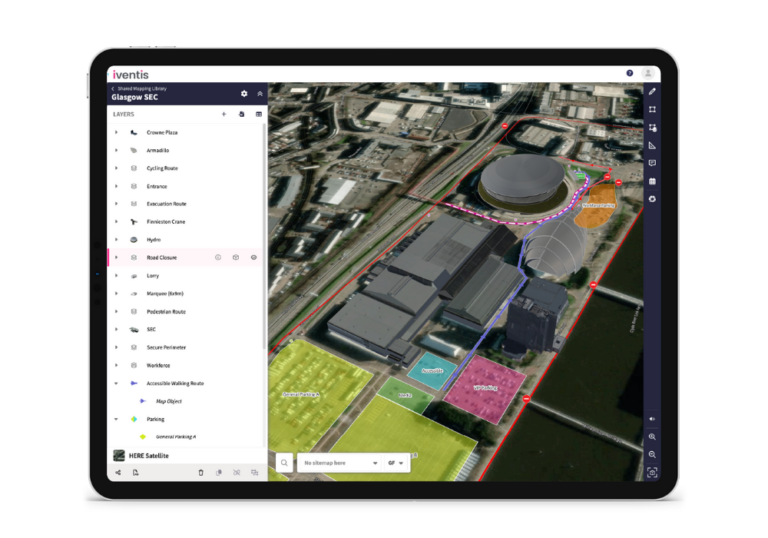
Task: Select the Hydro layer row
Action: 186,240
